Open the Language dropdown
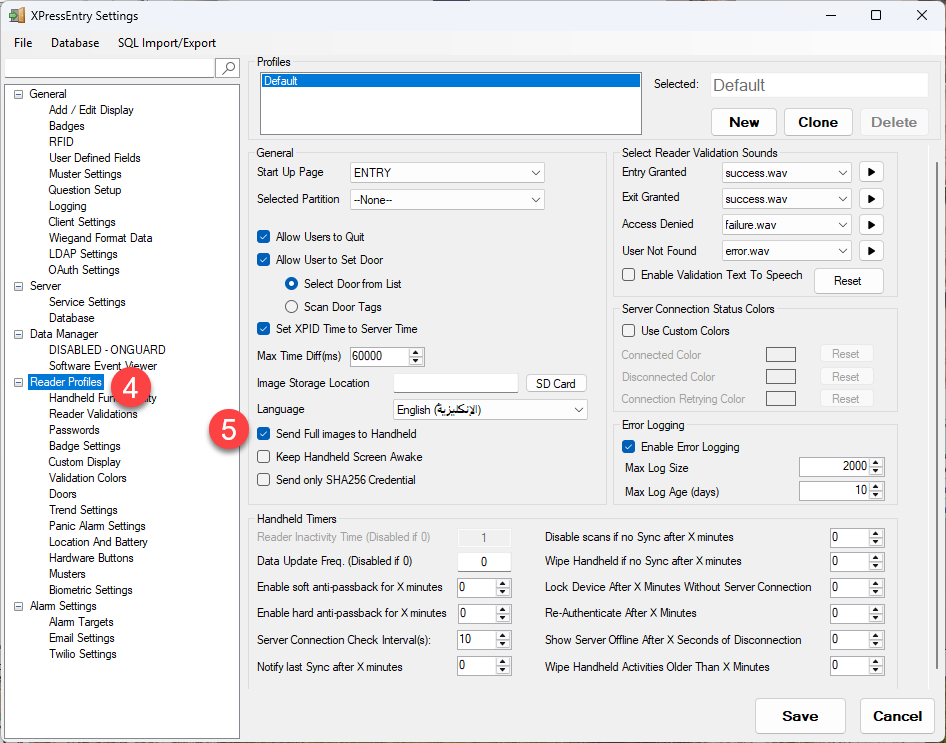Viewport: 946px width, 743px height. point(490,409)
